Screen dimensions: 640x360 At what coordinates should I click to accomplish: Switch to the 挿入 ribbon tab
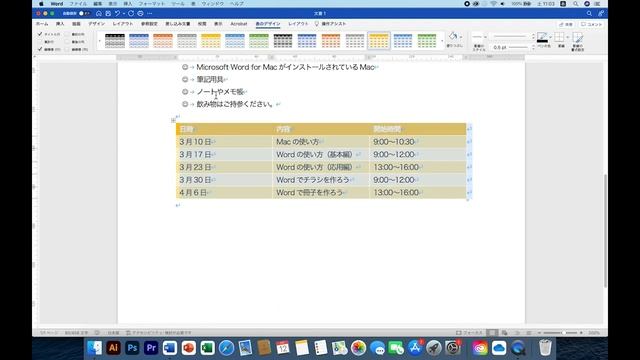60,24
